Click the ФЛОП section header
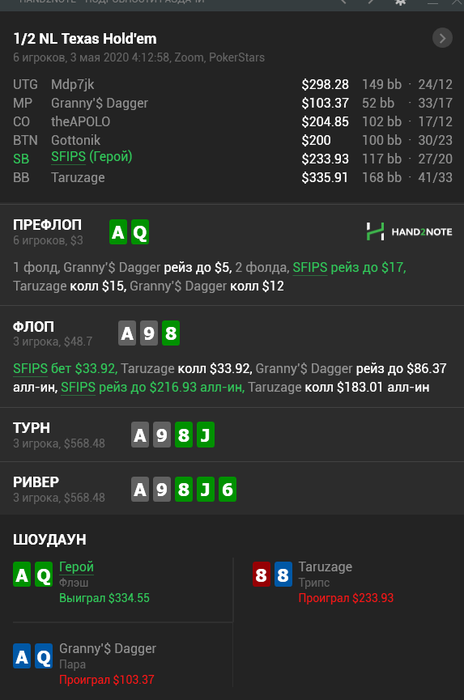Screen dimensions: 464x700 (33, 327)
